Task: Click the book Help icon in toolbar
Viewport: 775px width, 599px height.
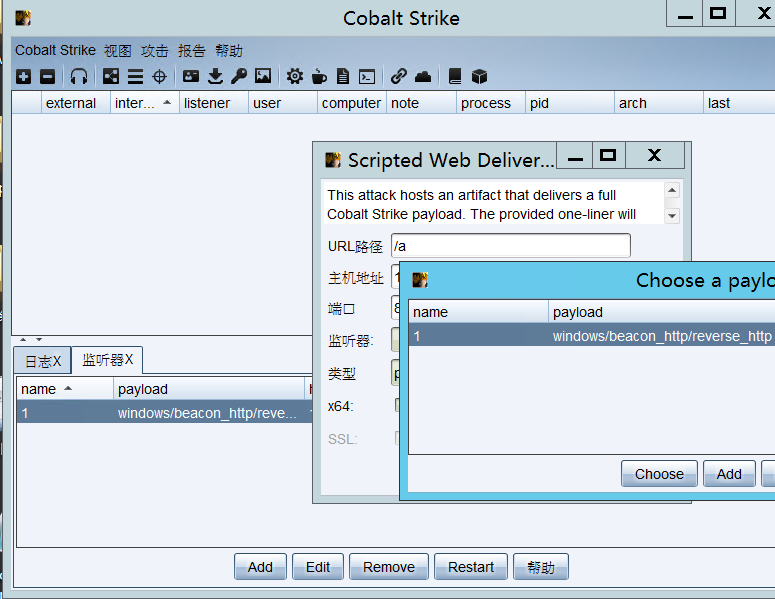Action: pyautogui.click(x=455, y=76)
